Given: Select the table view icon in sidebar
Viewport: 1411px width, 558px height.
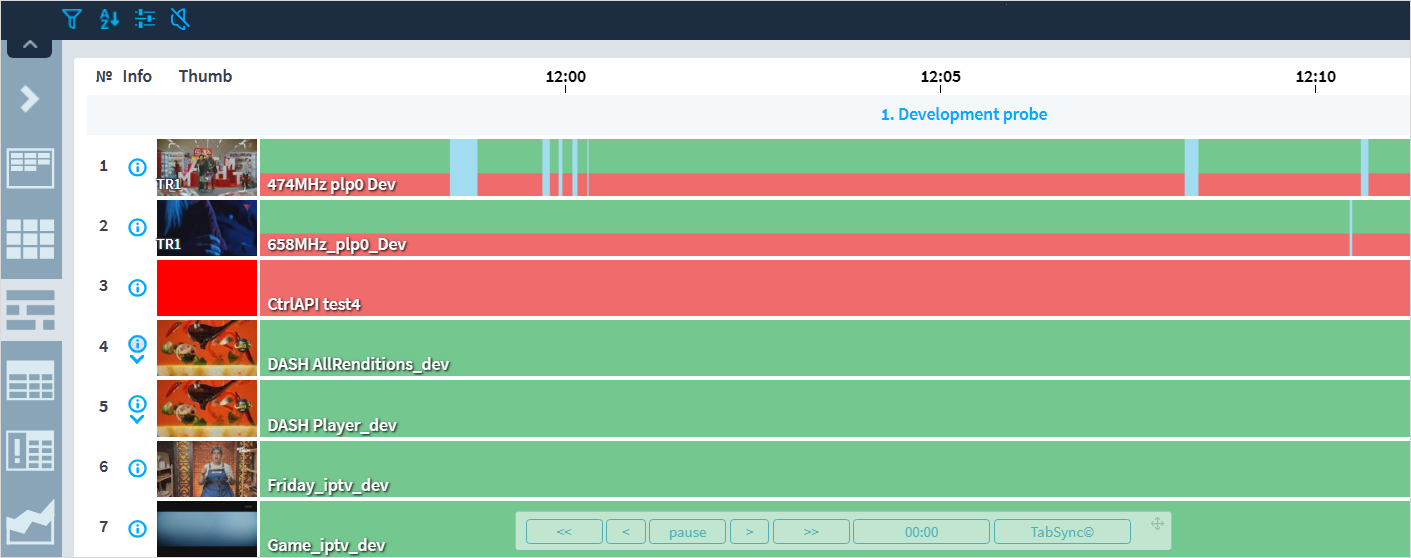Looking at the screenshot, I should click(x=30, y=380).
